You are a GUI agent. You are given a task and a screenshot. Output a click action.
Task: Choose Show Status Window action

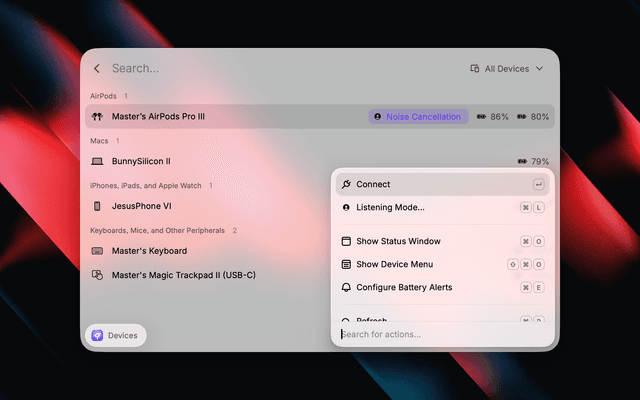click(442, 241)
